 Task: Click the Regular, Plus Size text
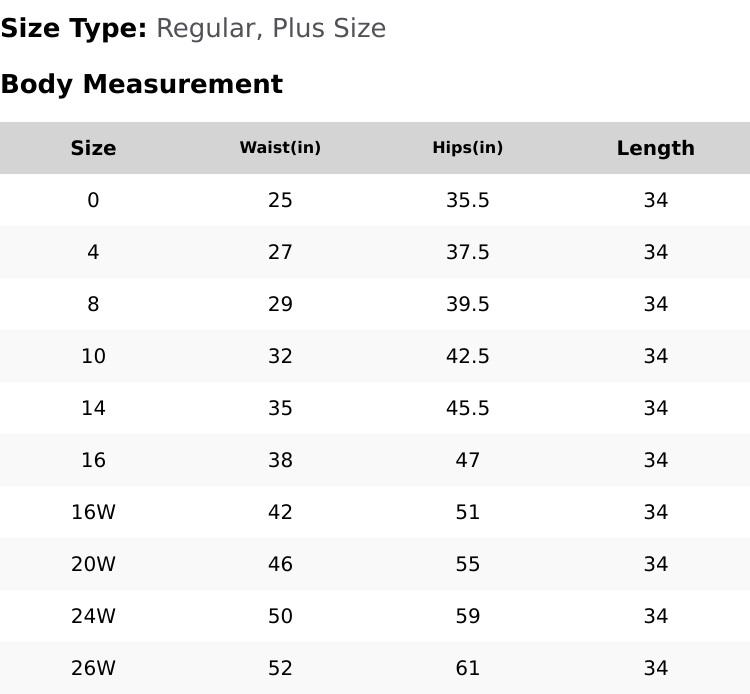tap(271, 28)
